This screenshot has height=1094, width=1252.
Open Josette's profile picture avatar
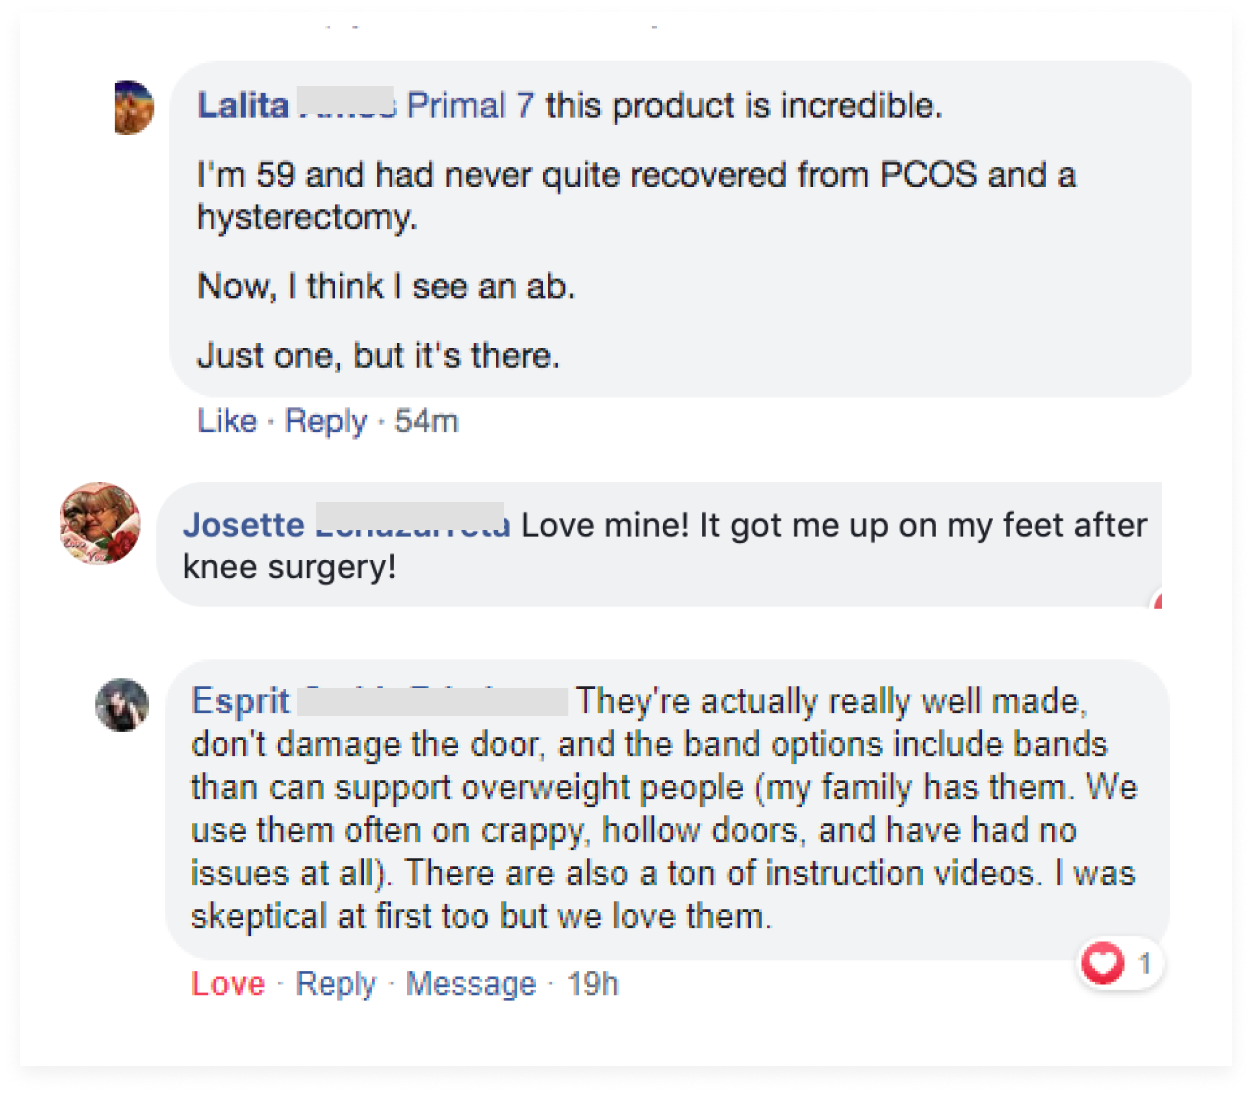[x=100, y=523]
